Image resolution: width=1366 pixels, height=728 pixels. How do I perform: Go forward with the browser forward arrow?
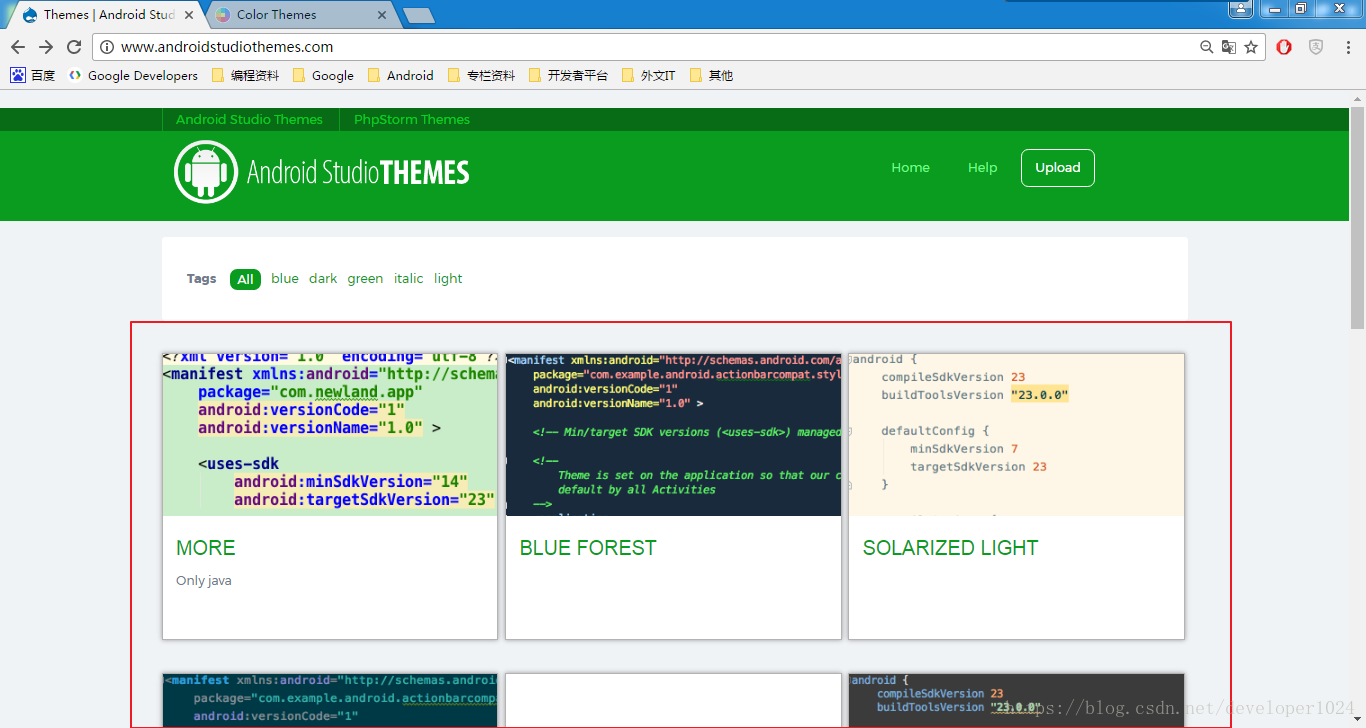pyautogui.click(x=46, y=47)
